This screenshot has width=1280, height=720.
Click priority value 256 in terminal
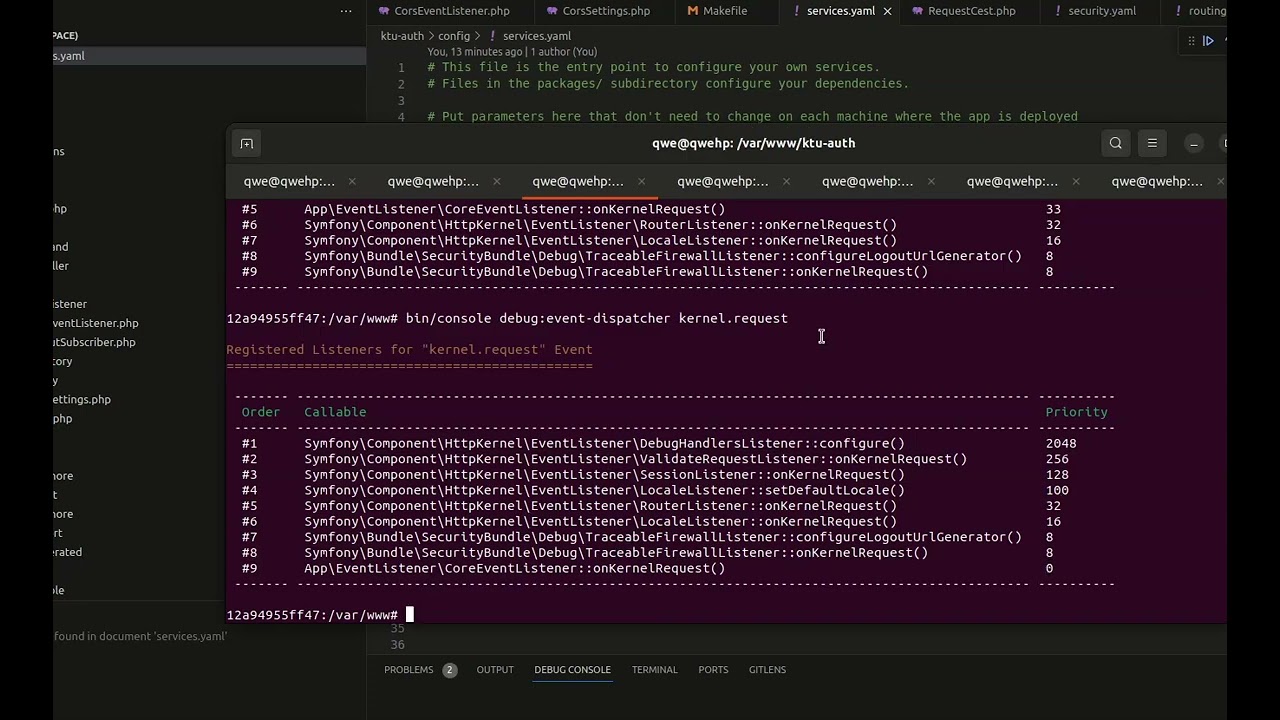point(1057,459)
